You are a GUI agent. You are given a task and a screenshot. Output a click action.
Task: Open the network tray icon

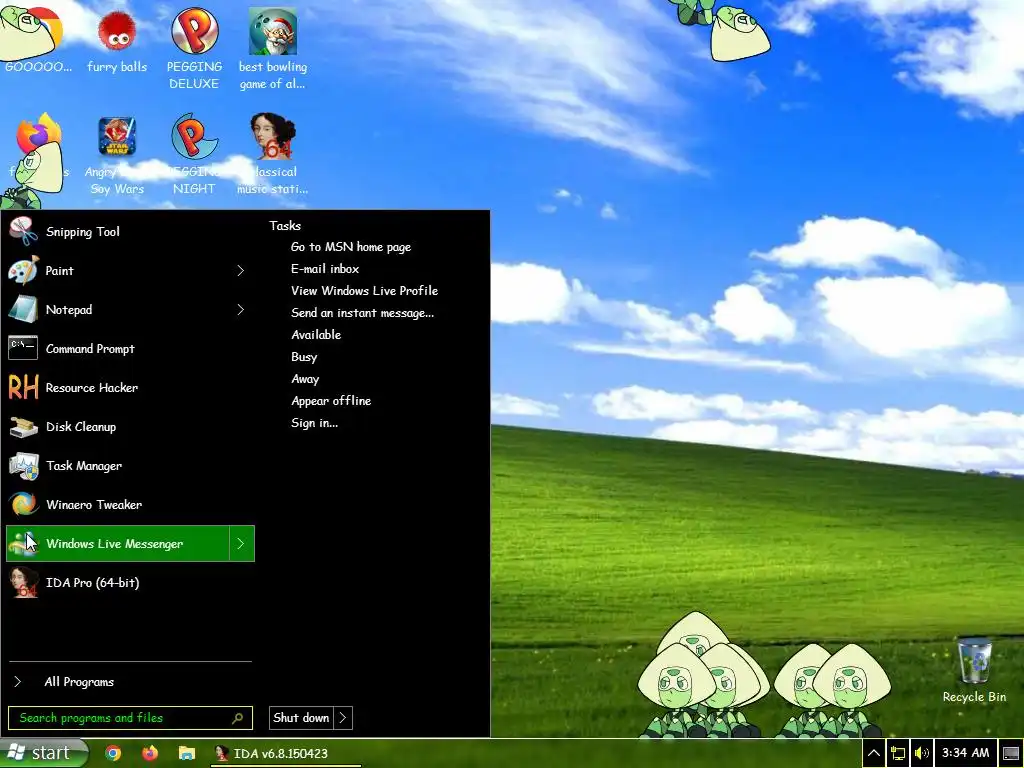pyautogui.click(x=897, y=754)
